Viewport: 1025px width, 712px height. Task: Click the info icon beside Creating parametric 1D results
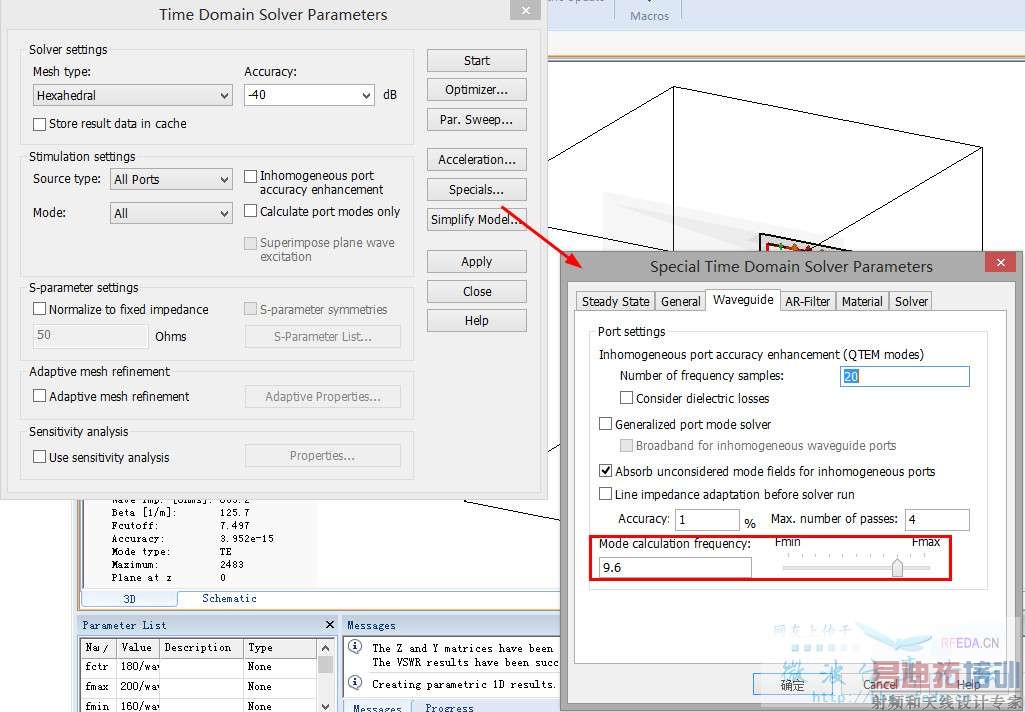pyautogui.click(x=355, y=683)
